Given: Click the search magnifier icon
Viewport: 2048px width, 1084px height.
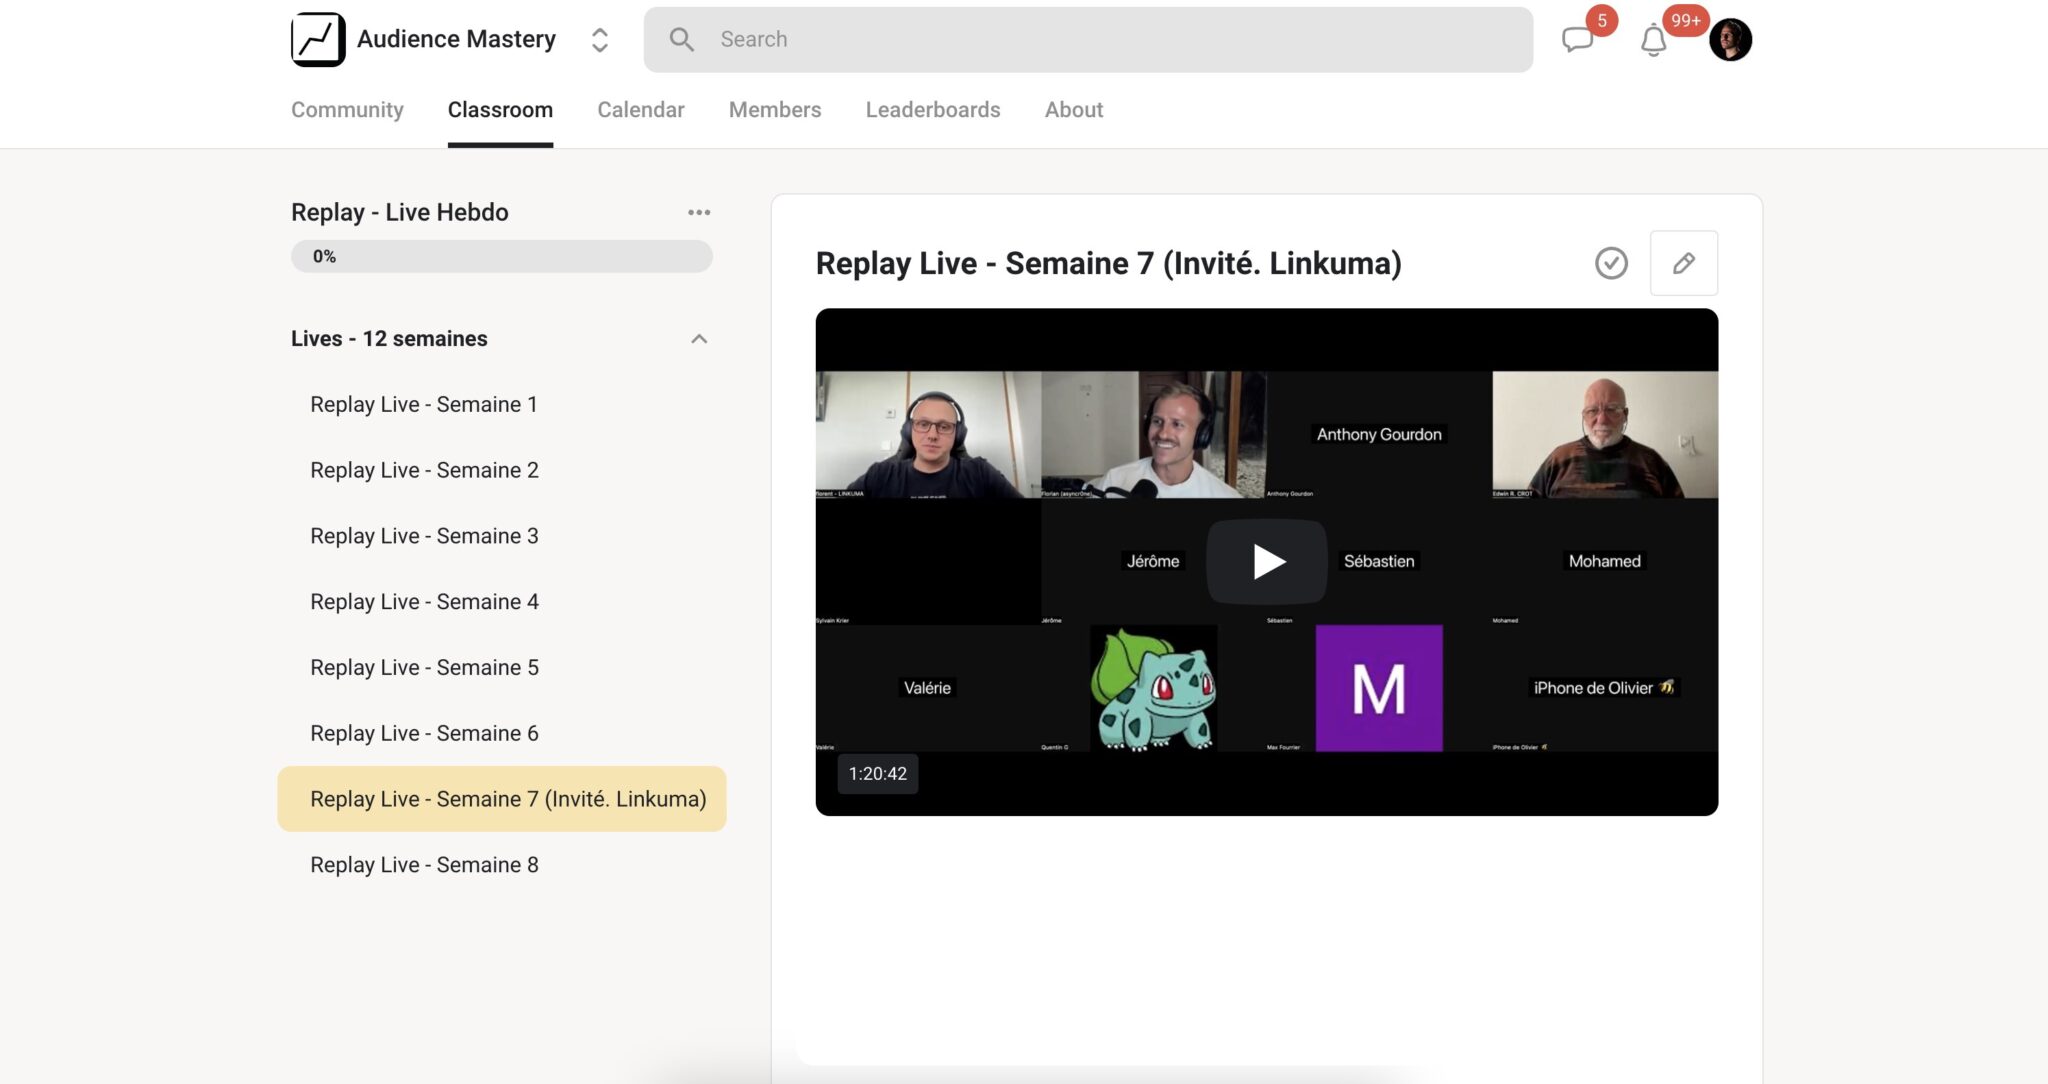Looking at the screenshot, I should [x=681, y=39].
